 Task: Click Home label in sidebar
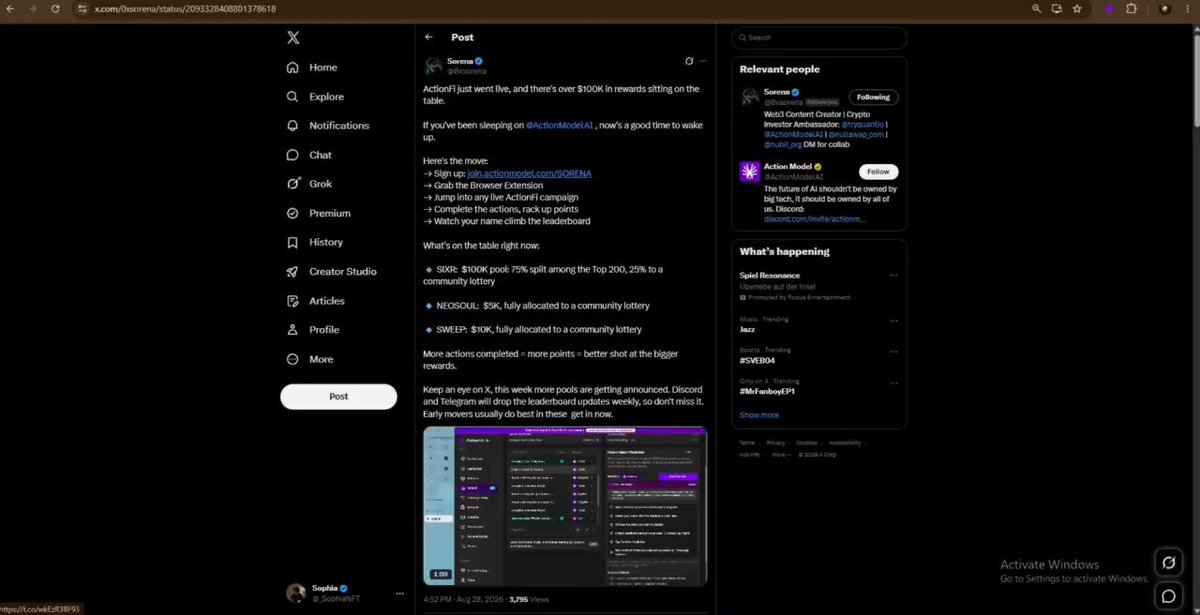pos(323,68)
